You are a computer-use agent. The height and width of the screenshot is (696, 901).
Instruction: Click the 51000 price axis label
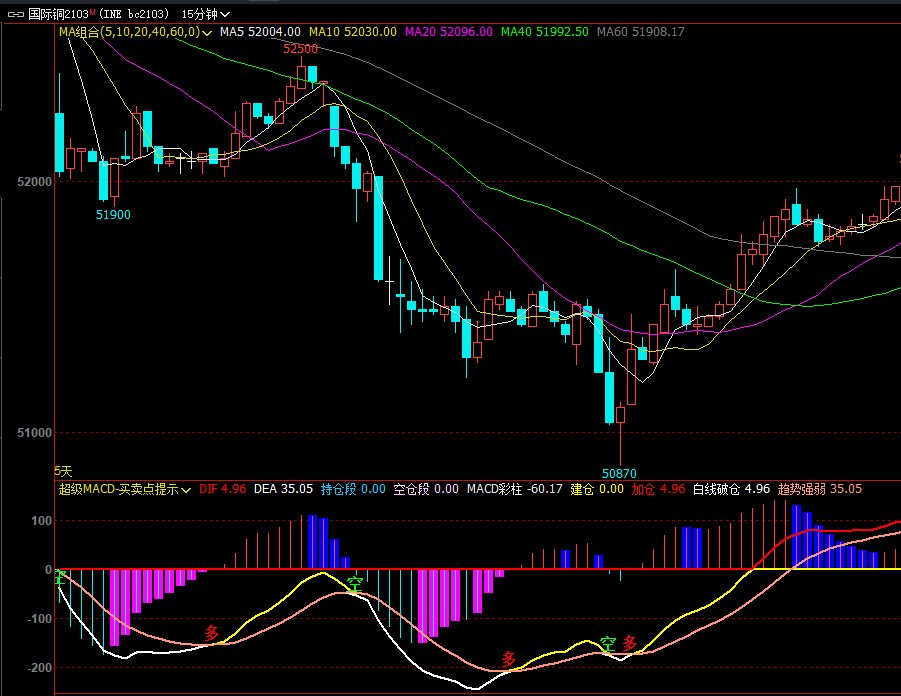tap(34, 433)
